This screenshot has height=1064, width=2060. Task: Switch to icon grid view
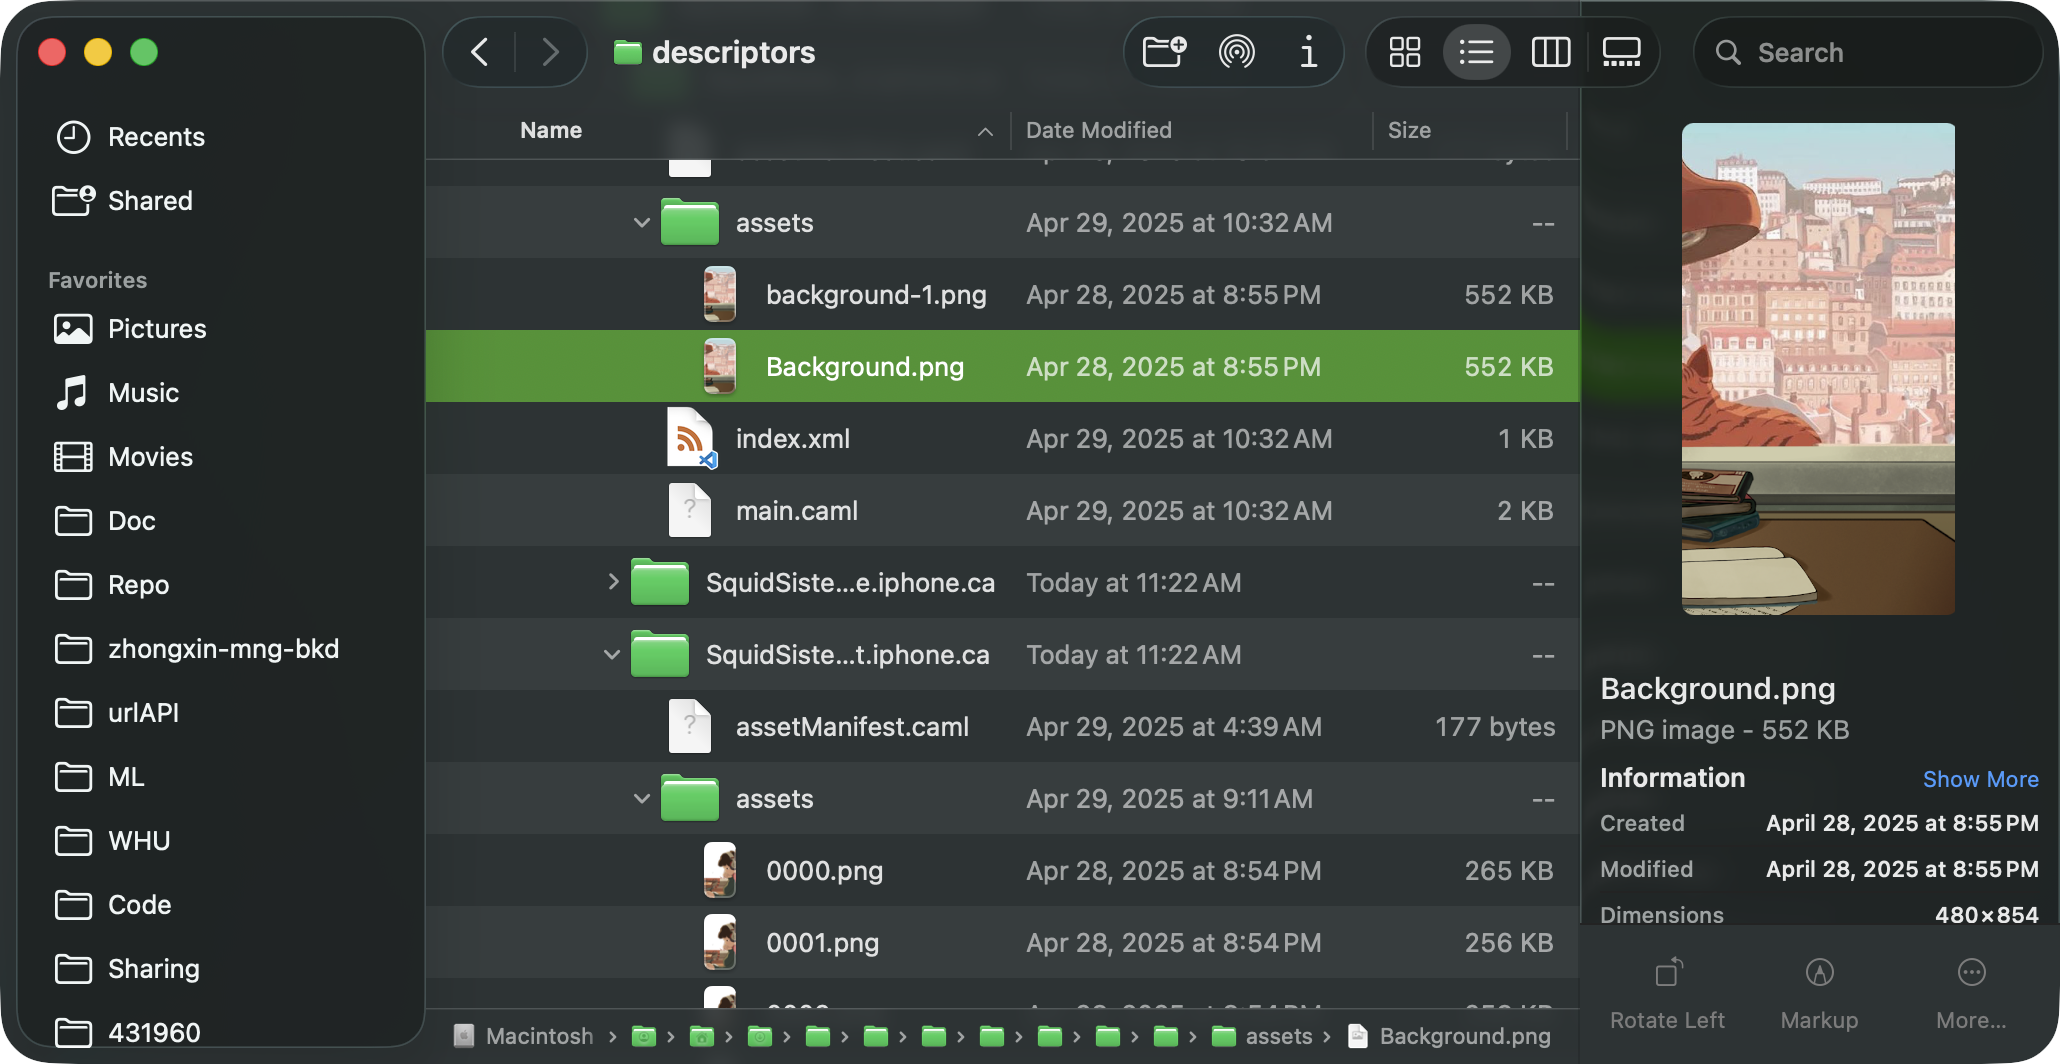click(1405, 52)
